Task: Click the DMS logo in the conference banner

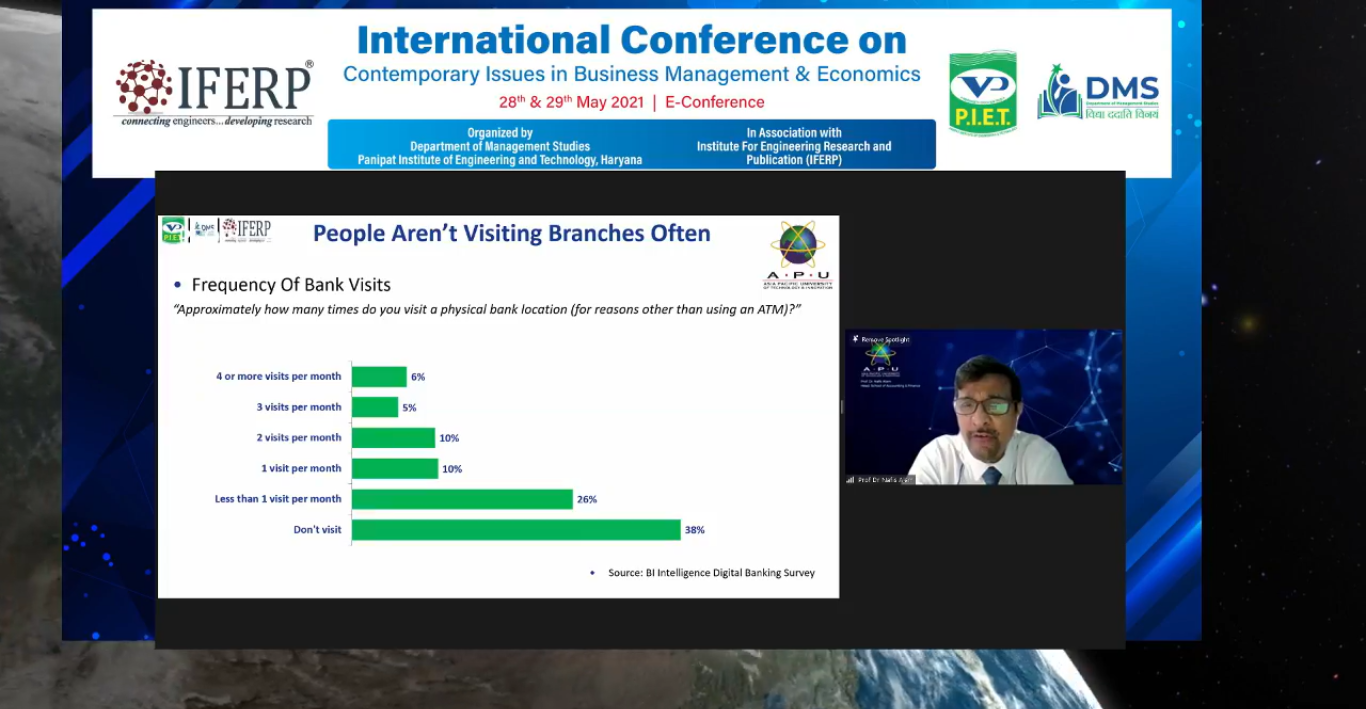Action: (x=1097, y=93)
